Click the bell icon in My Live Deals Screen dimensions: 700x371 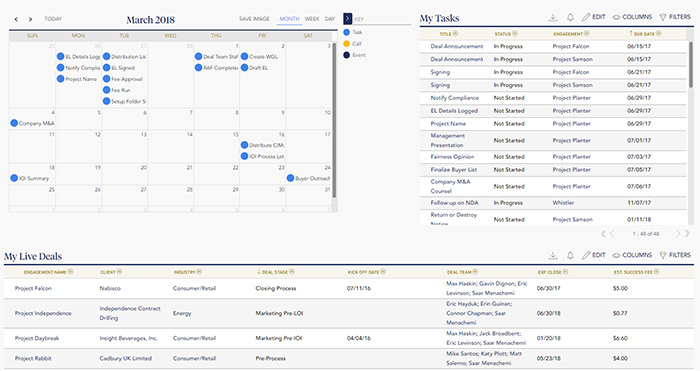click(x=570, y=255)
